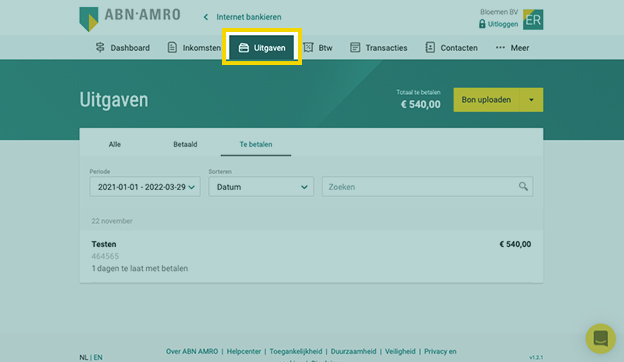Screen dimensions: 624x362
Task: Click the lock icon beside Uitloggen
Action: point(482,24)
